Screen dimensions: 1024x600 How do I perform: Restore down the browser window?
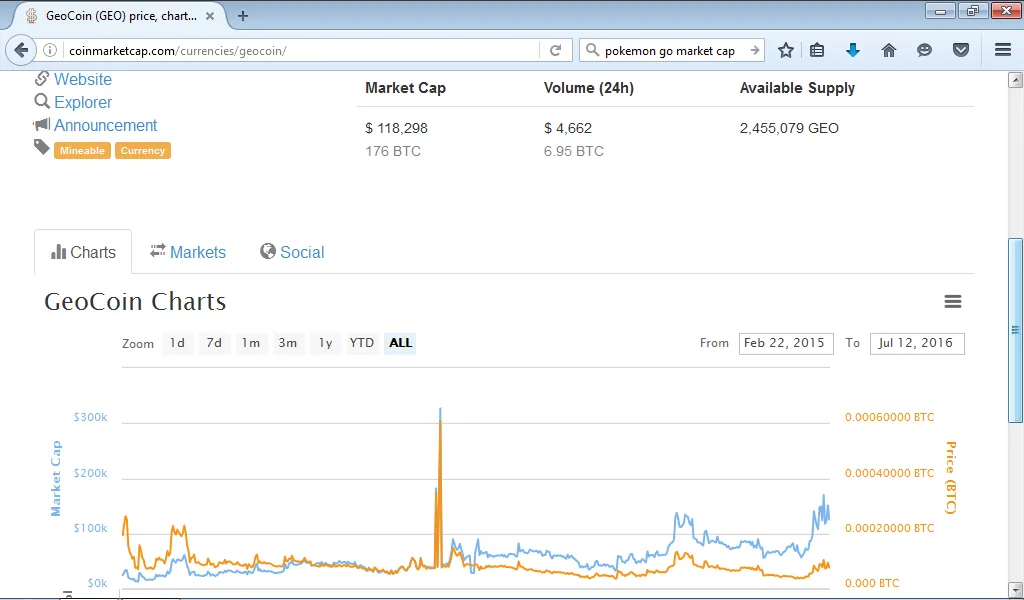[973, 11]
